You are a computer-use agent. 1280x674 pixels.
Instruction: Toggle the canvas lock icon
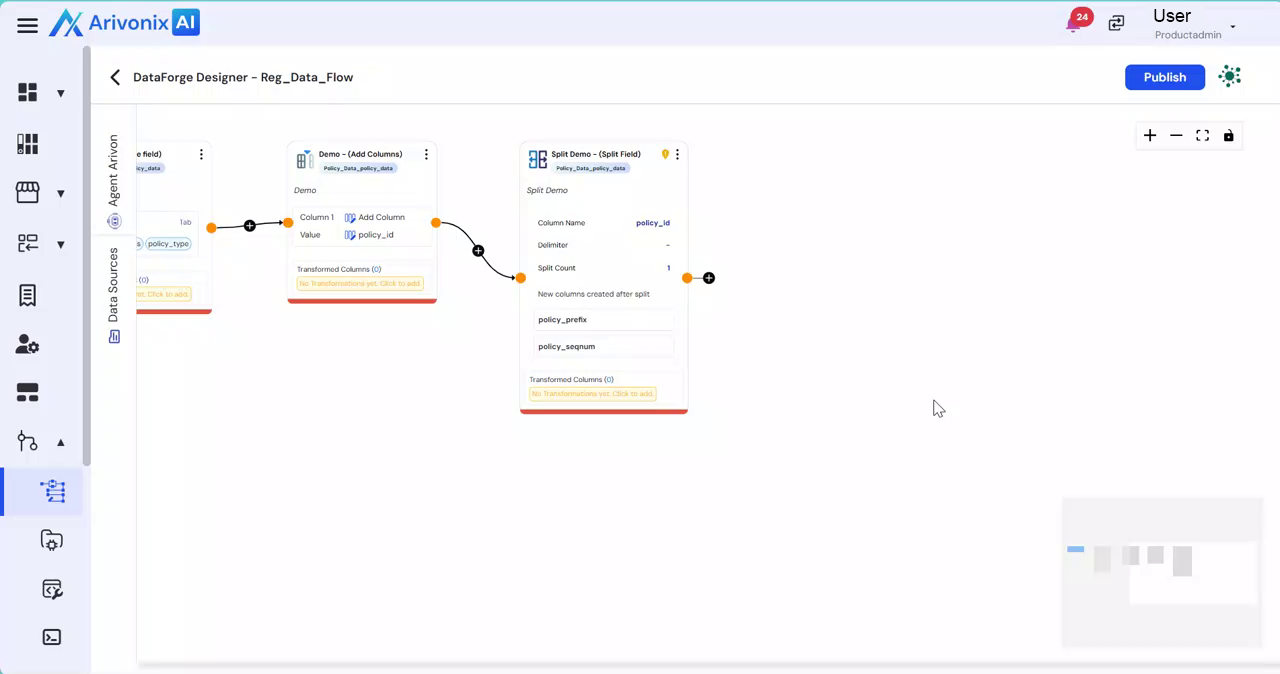click(x=1229, y=136)
